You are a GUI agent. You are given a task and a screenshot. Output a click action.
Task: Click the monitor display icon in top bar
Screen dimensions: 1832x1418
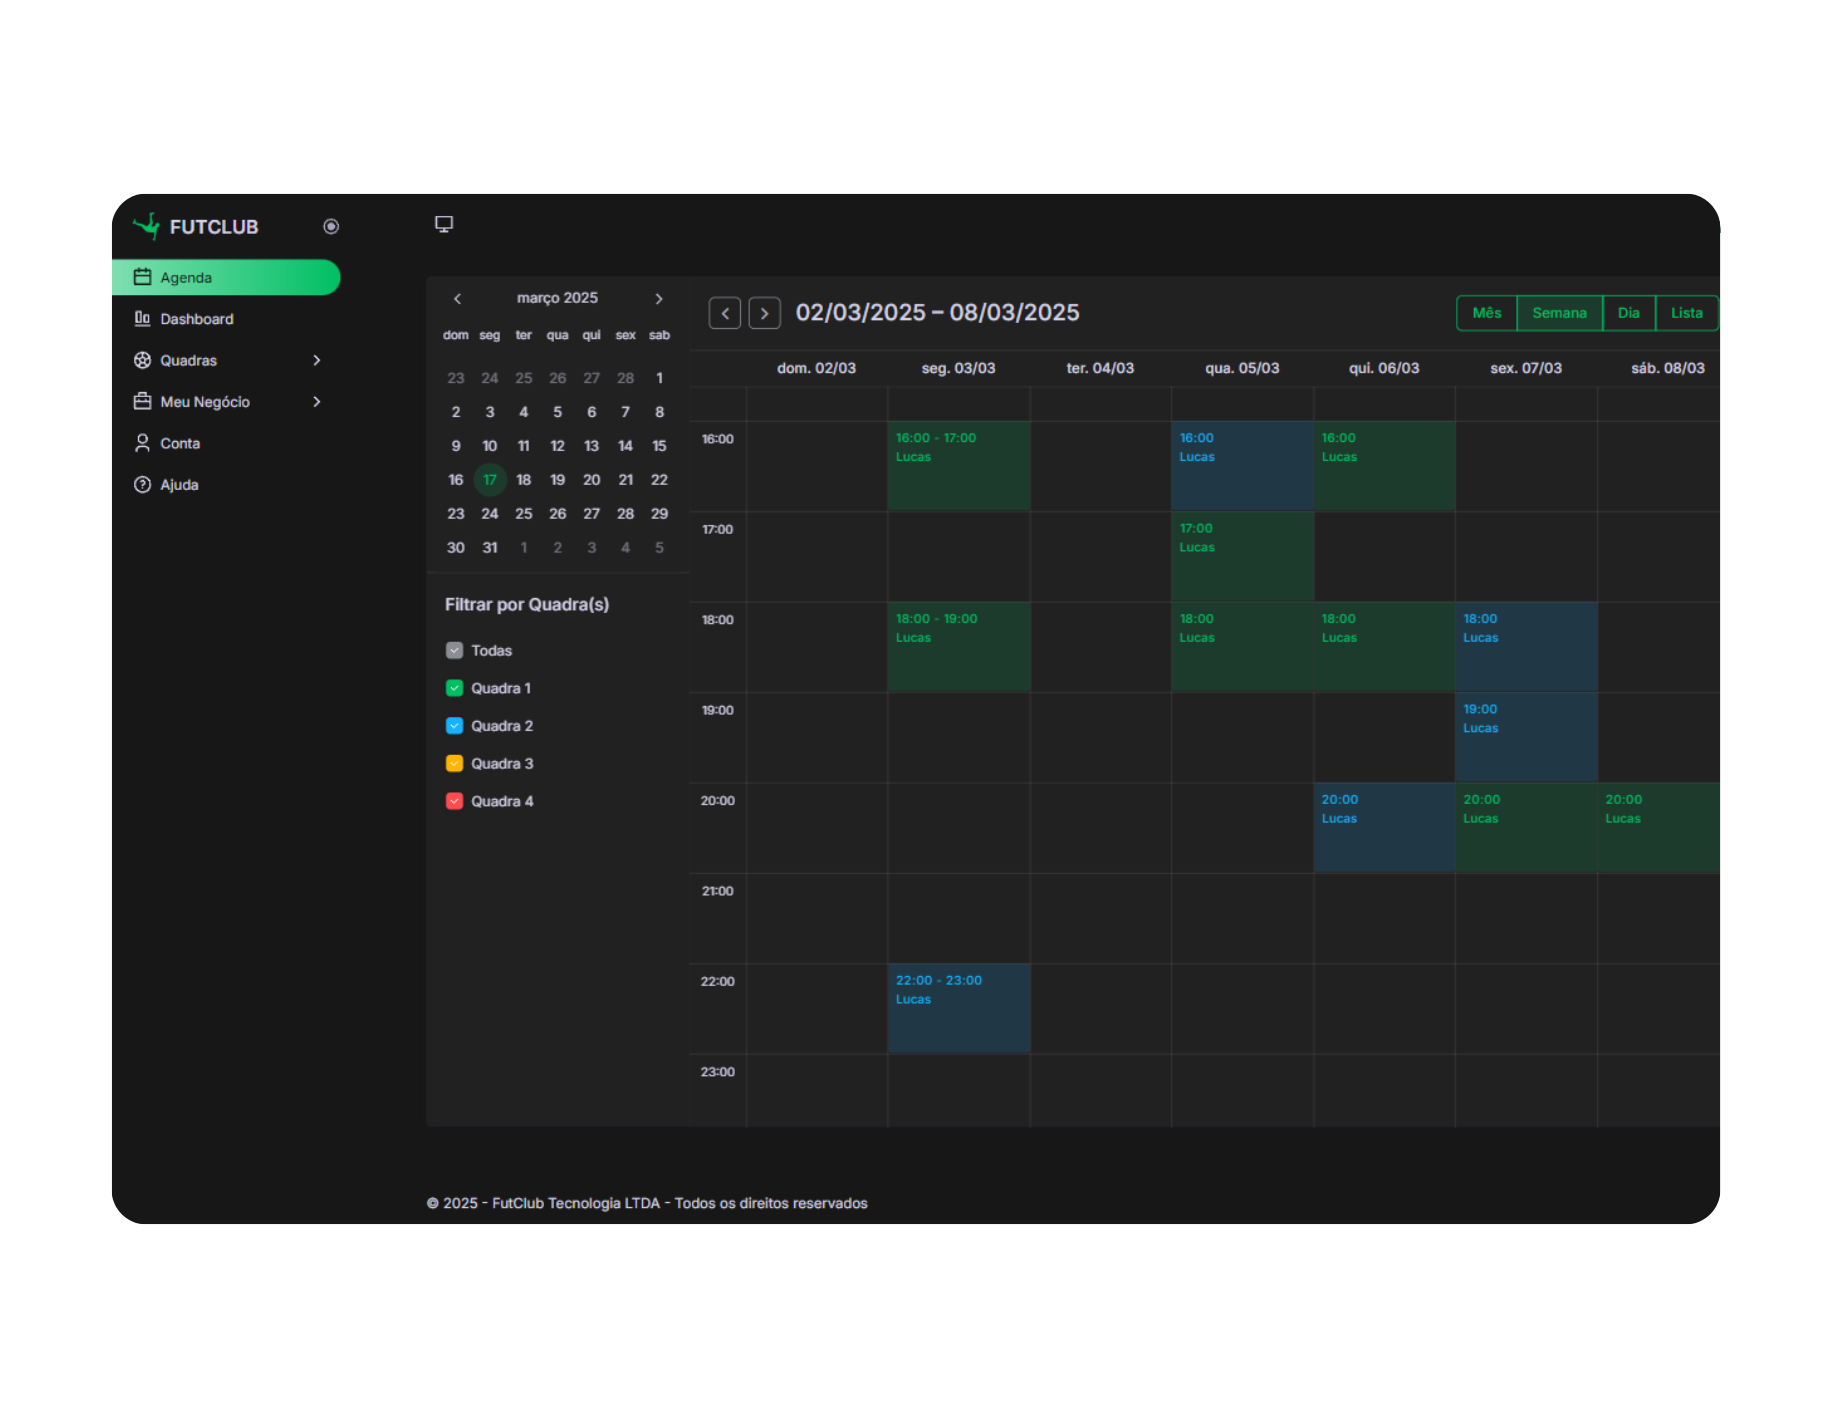pos(444,224)
